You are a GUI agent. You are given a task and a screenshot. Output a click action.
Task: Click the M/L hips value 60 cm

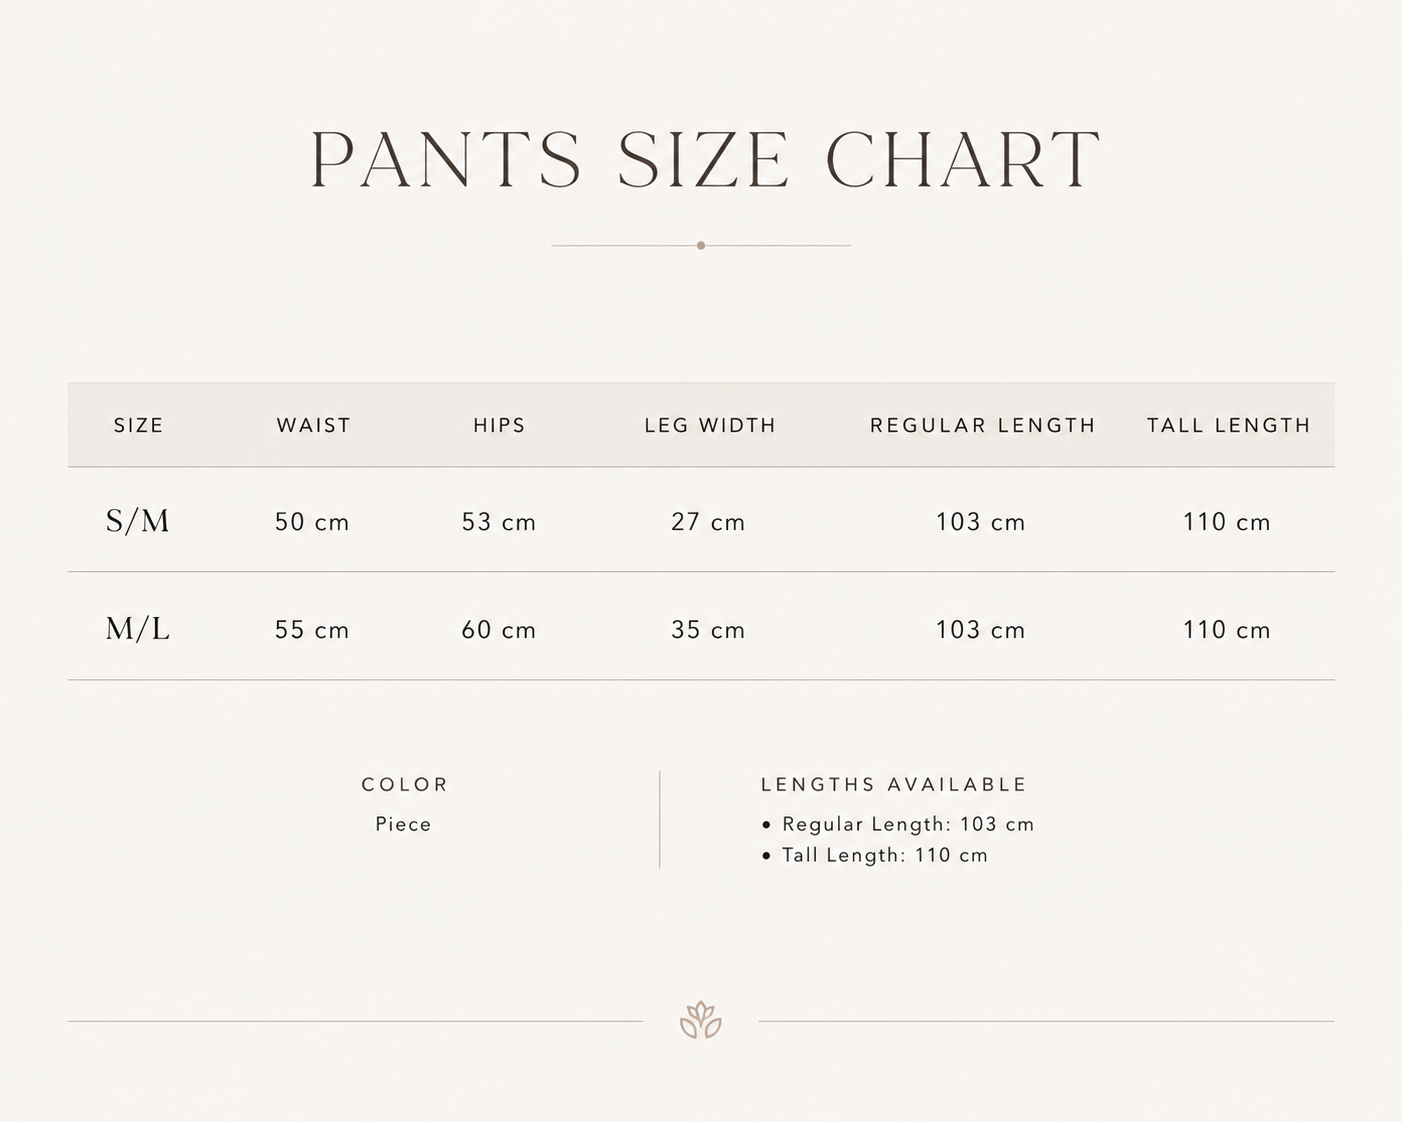tap(499, 630)
